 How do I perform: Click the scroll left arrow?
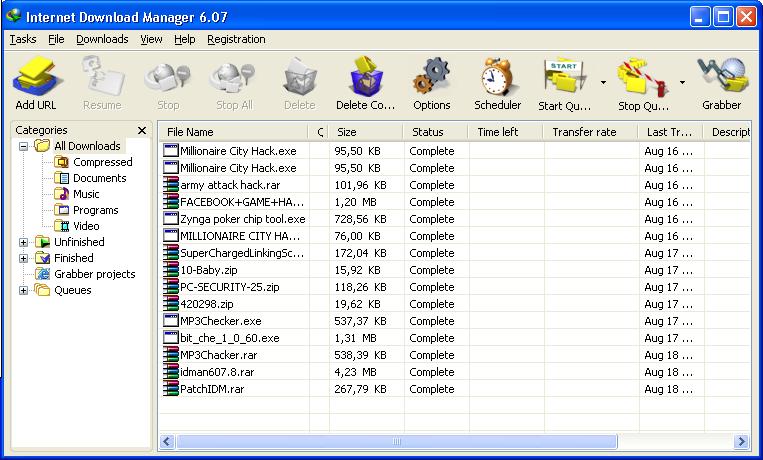pos(167,442)
